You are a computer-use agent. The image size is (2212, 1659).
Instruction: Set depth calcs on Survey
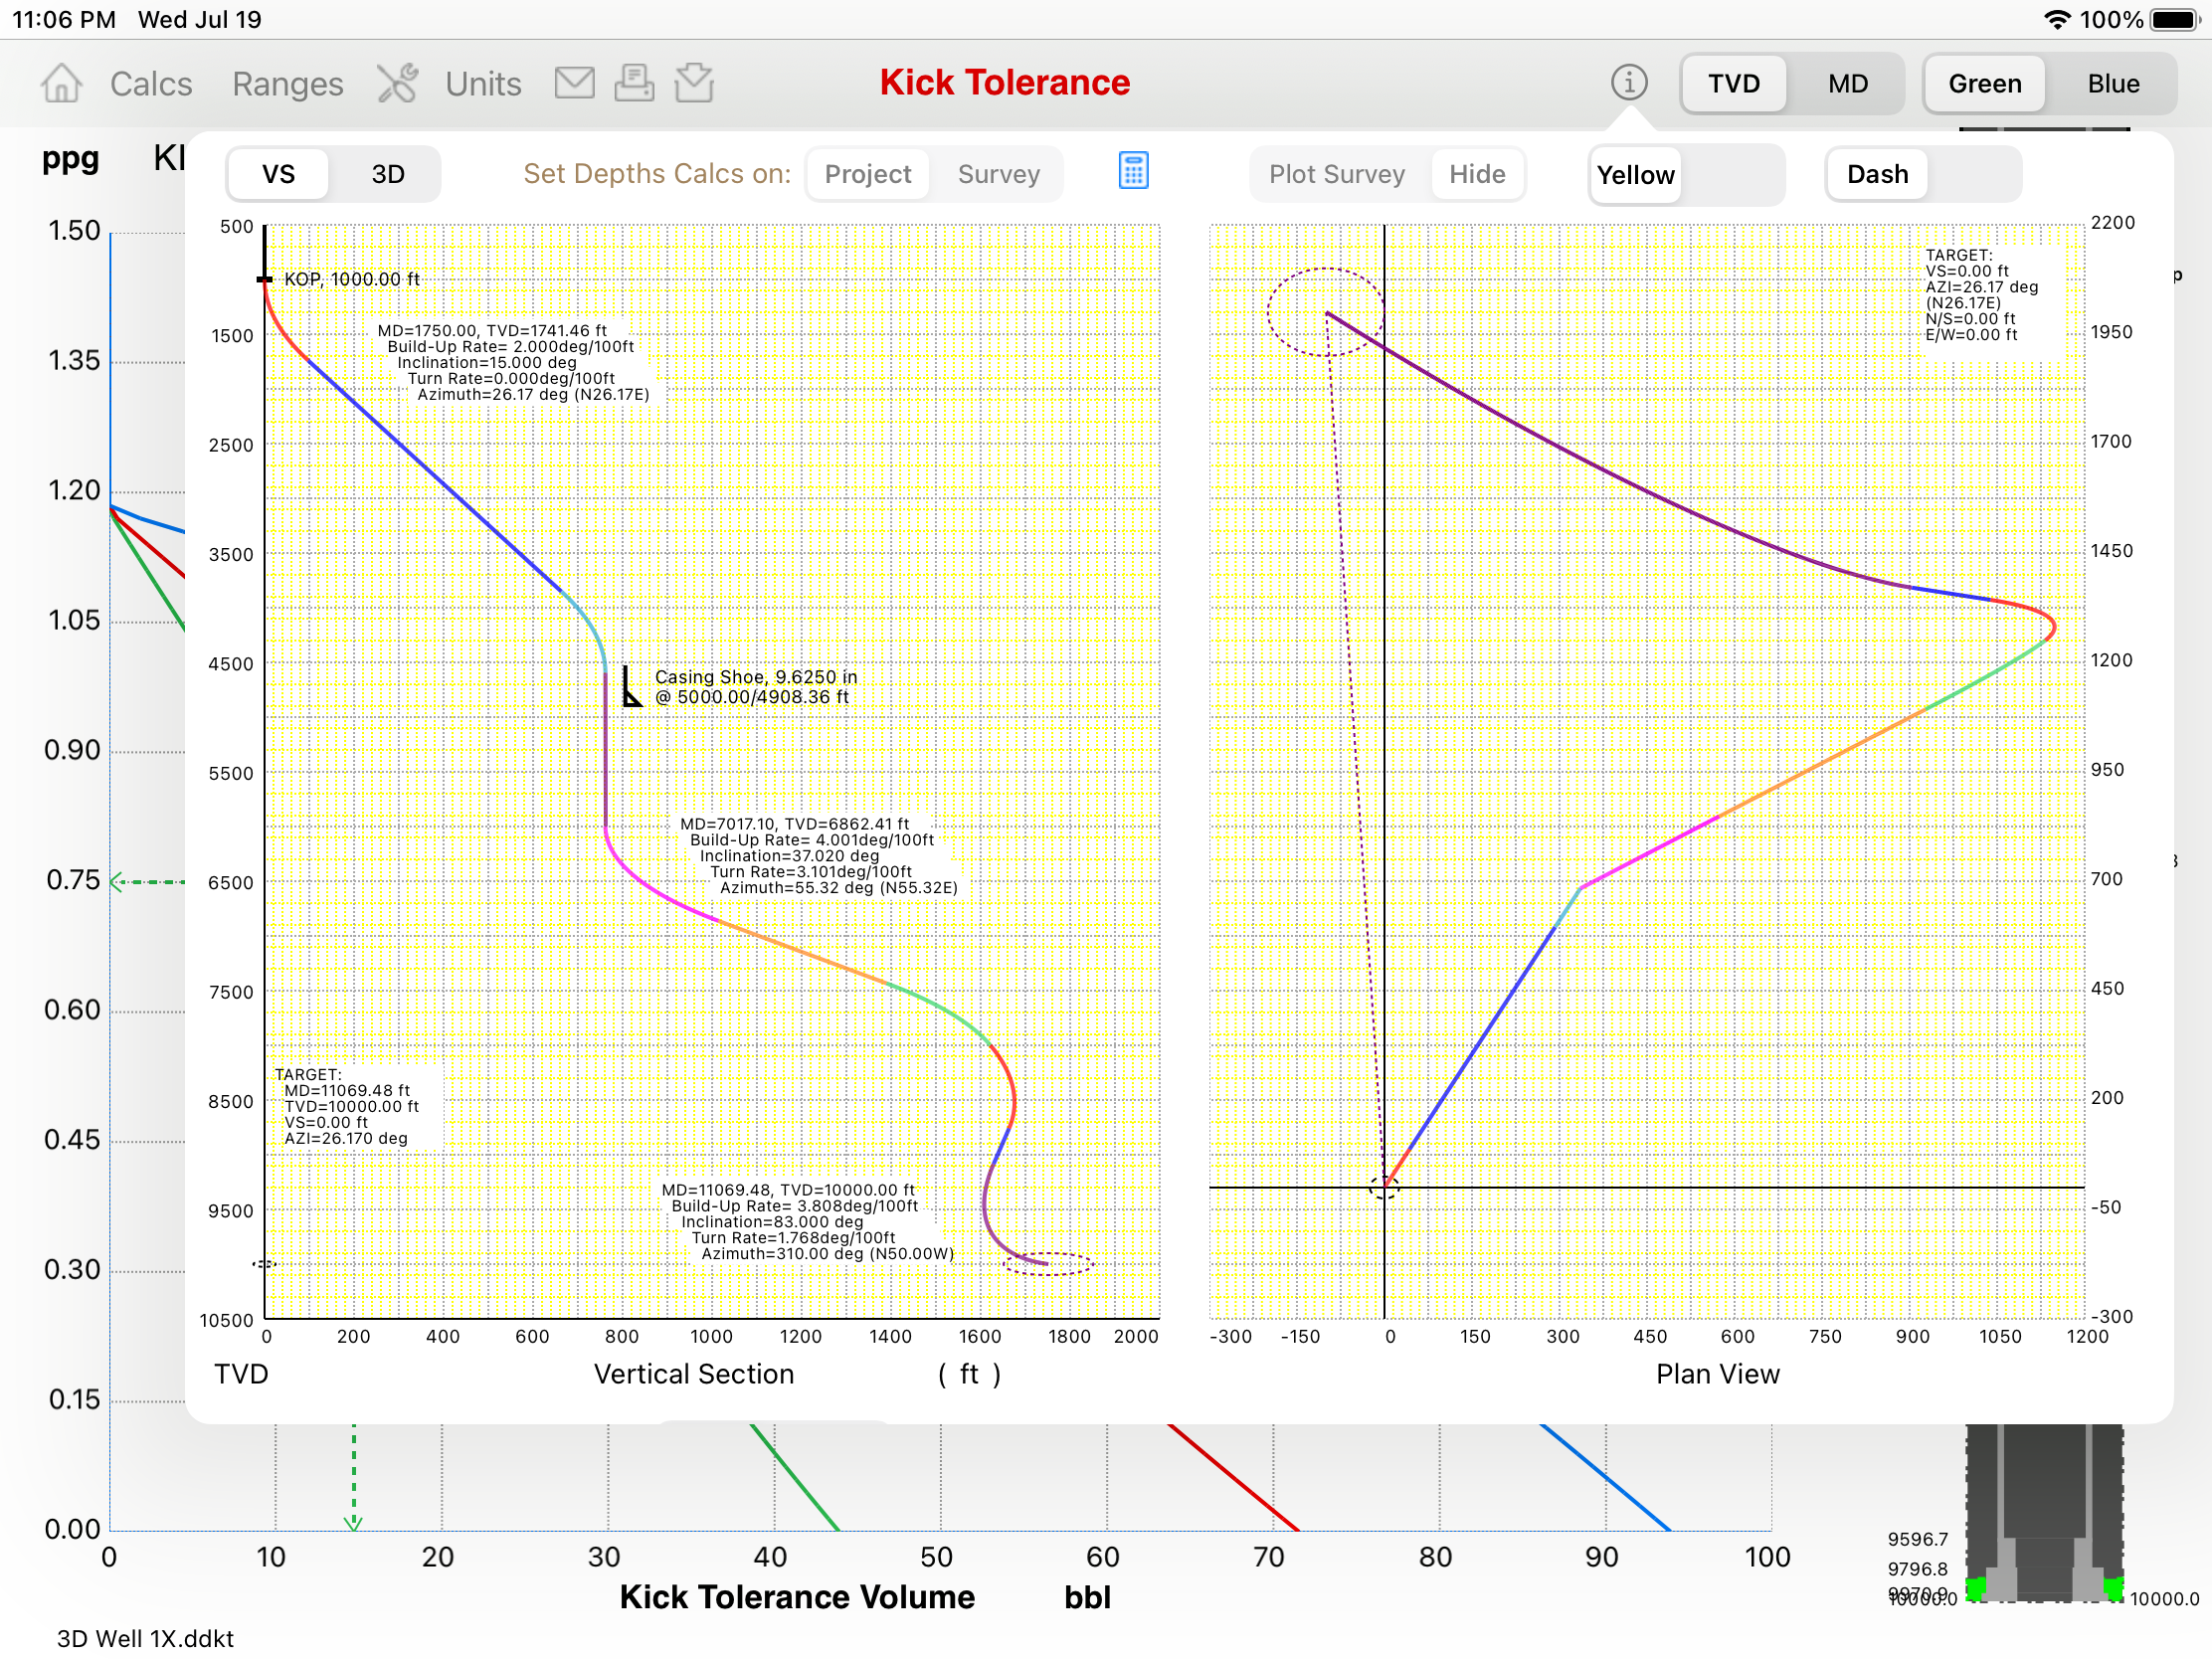998,174
